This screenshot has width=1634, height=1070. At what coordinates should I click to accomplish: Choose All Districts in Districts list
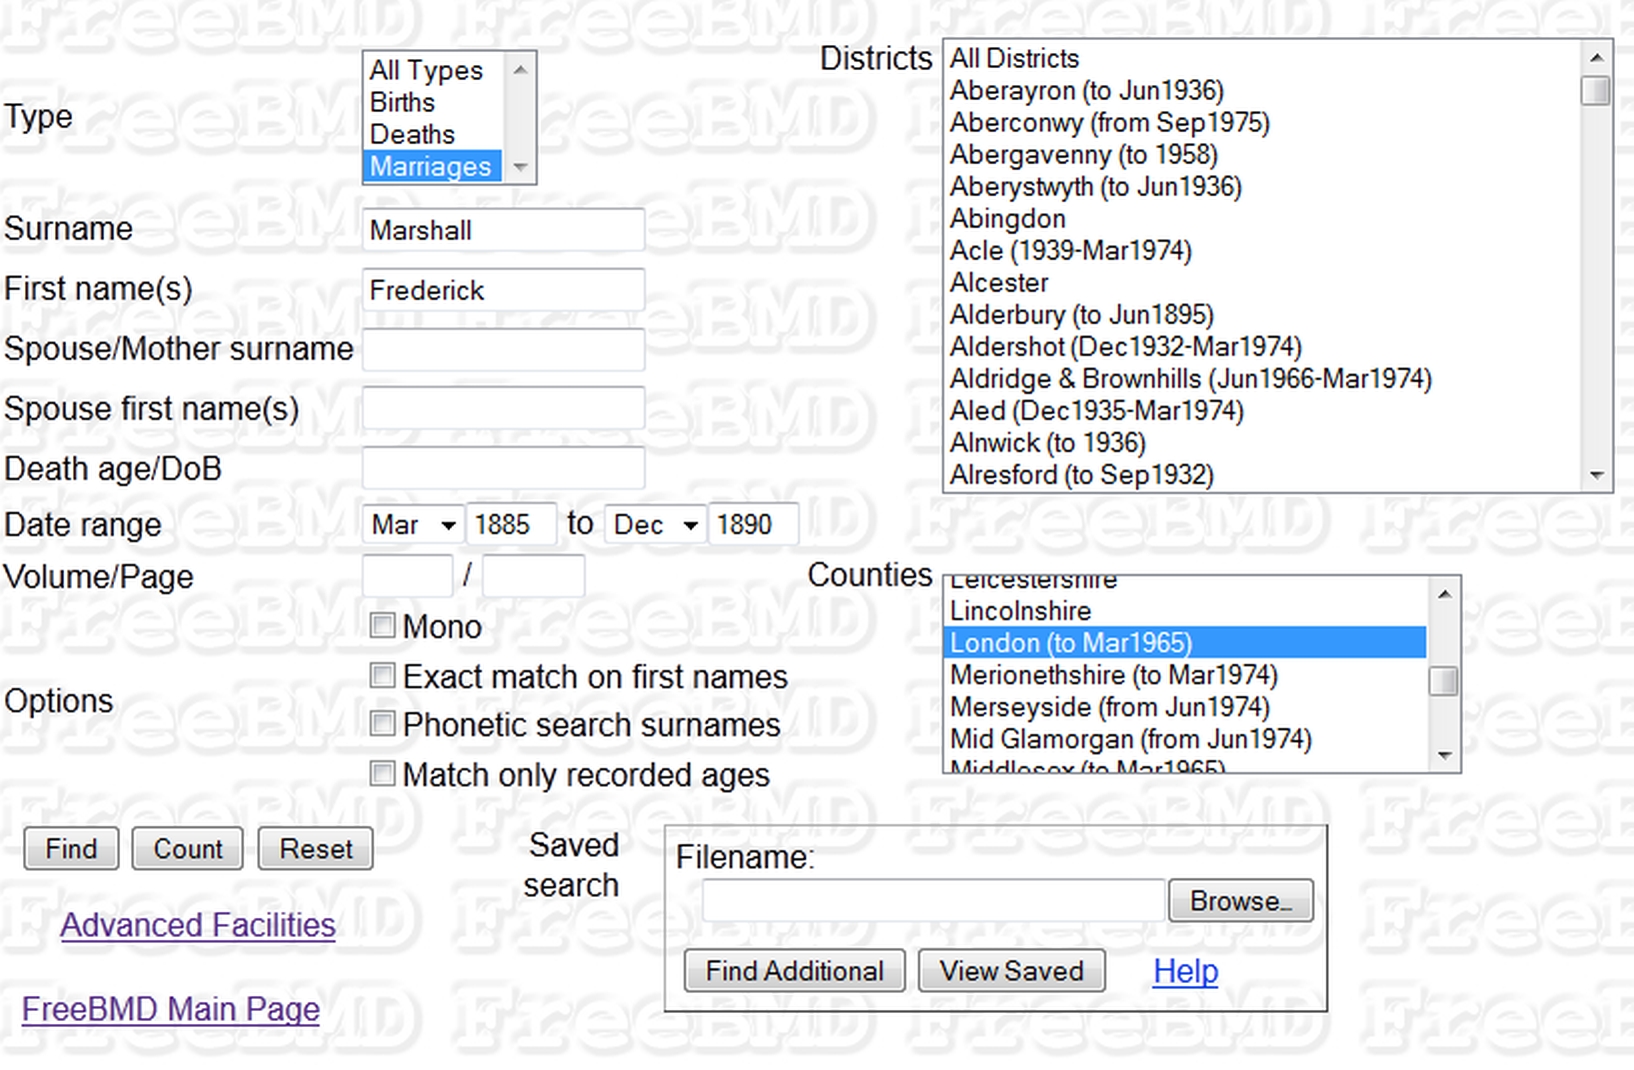1262,58
